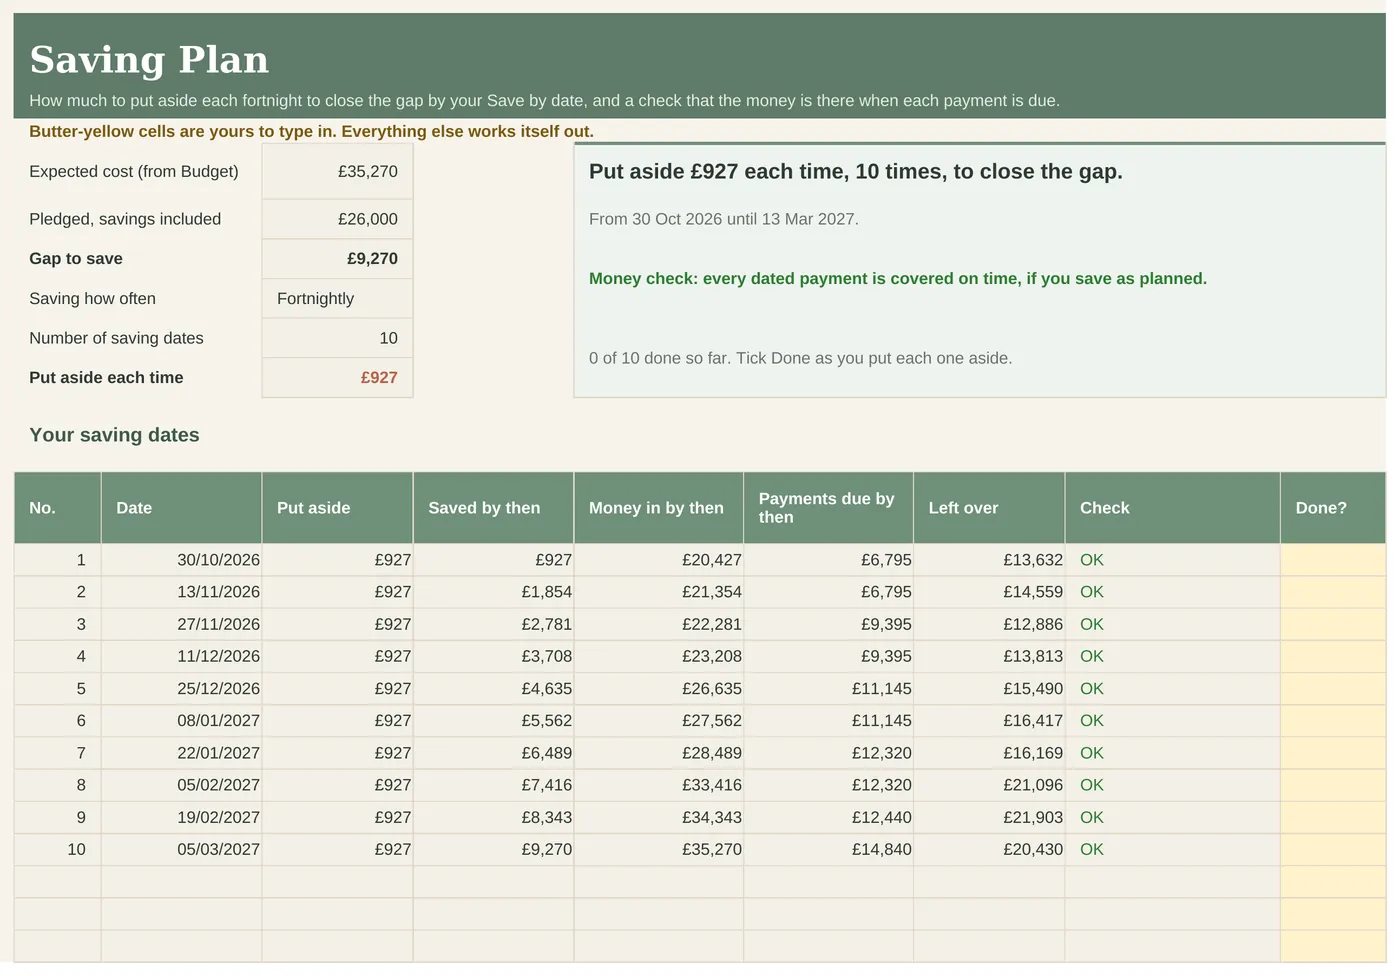Screen dimensions: 1400x976
Task: Select the Money in by then header
Action: click(x=658, y=508)
